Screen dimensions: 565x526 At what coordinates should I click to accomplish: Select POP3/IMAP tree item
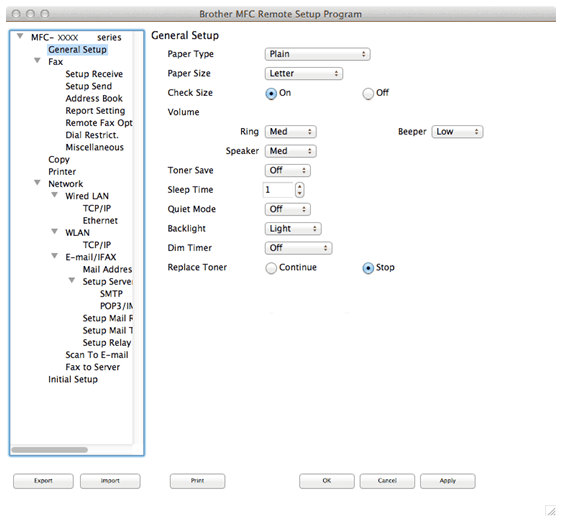(116, 306)
